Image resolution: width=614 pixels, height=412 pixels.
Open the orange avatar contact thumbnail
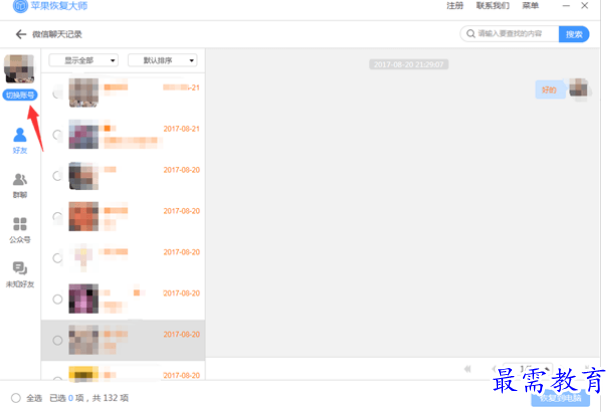pos(83,216)
